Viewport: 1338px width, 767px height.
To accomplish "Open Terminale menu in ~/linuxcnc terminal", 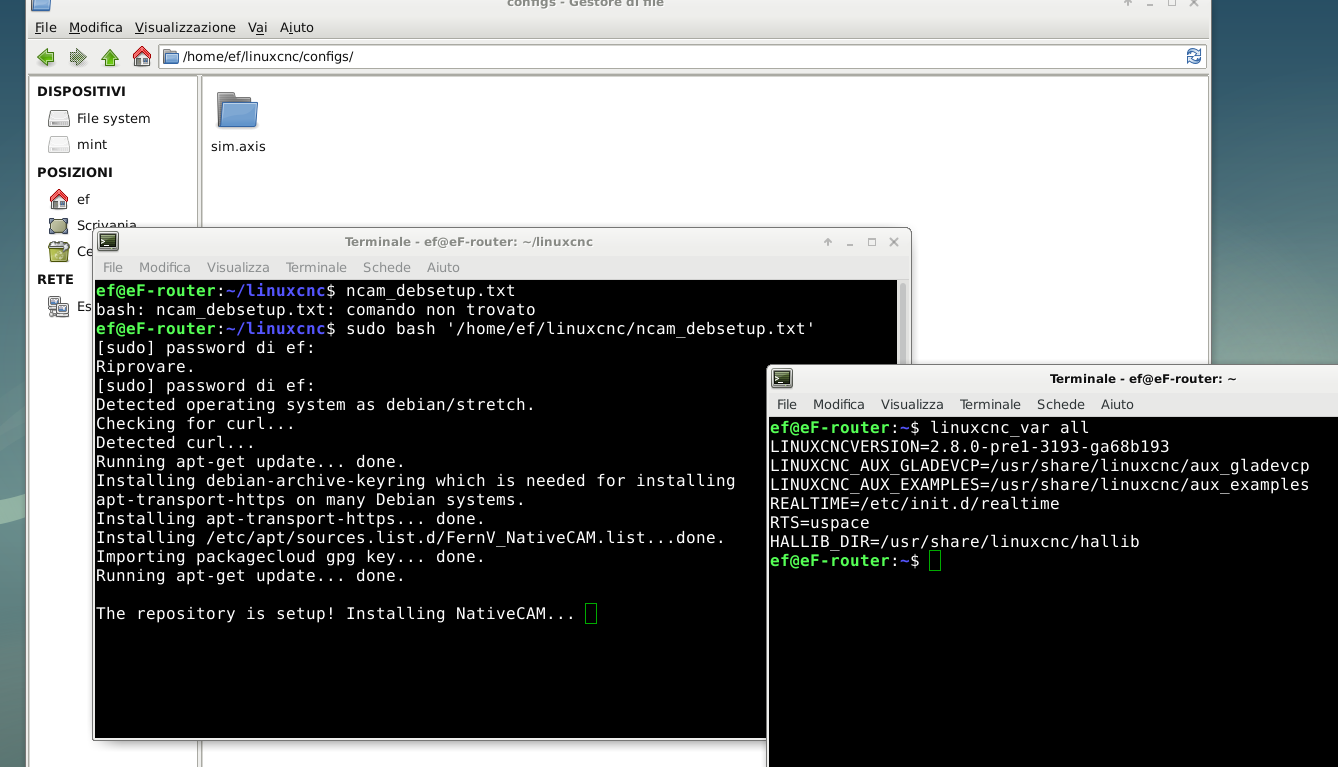I will point(316,267).
